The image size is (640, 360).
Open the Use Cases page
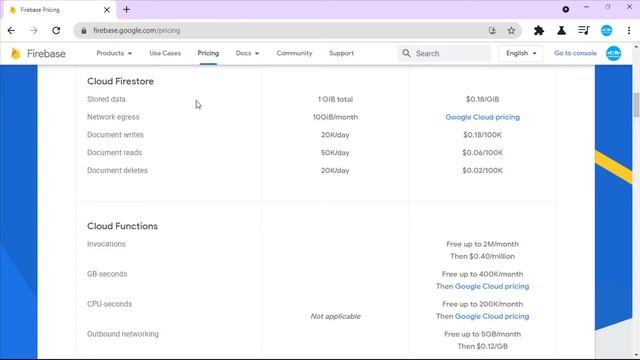coord(165,53)
